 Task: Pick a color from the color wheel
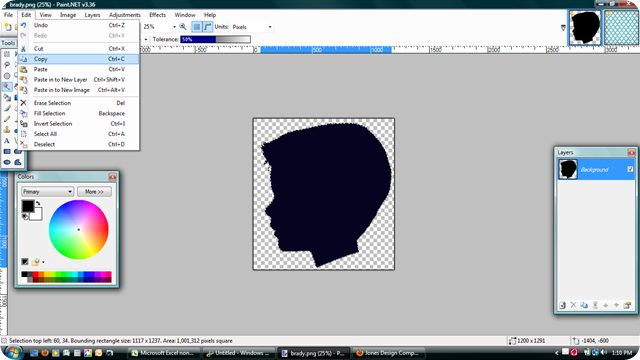(x=79, y=229)
